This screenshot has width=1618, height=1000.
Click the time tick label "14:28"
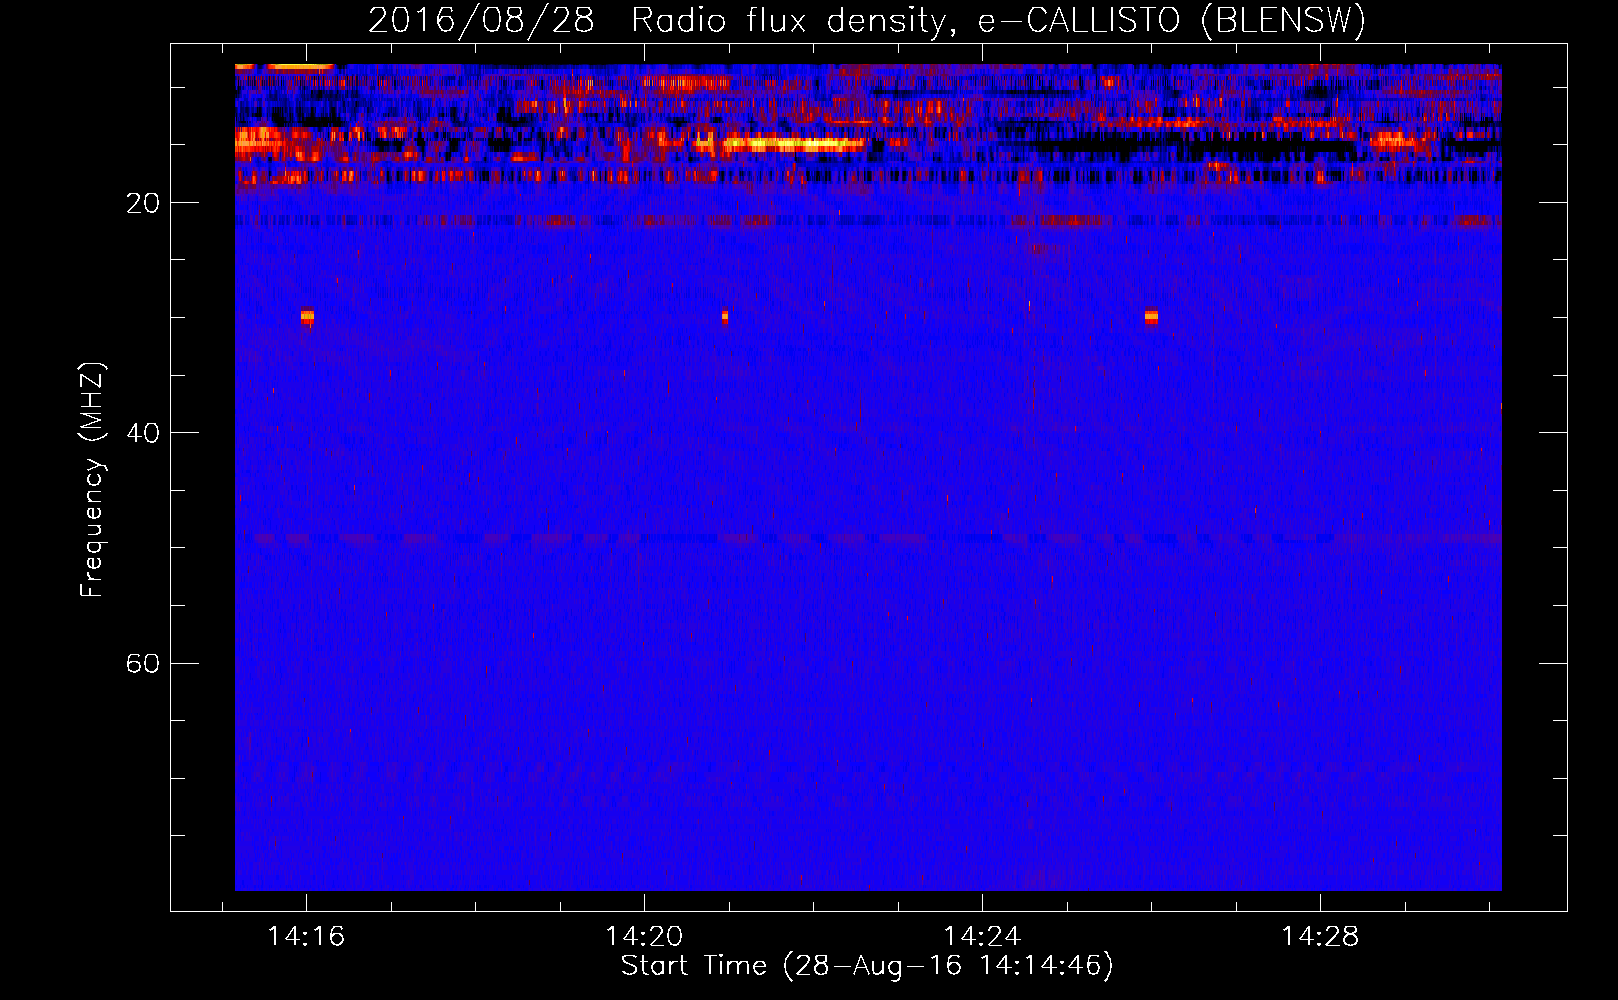(x=1320, y=936)
